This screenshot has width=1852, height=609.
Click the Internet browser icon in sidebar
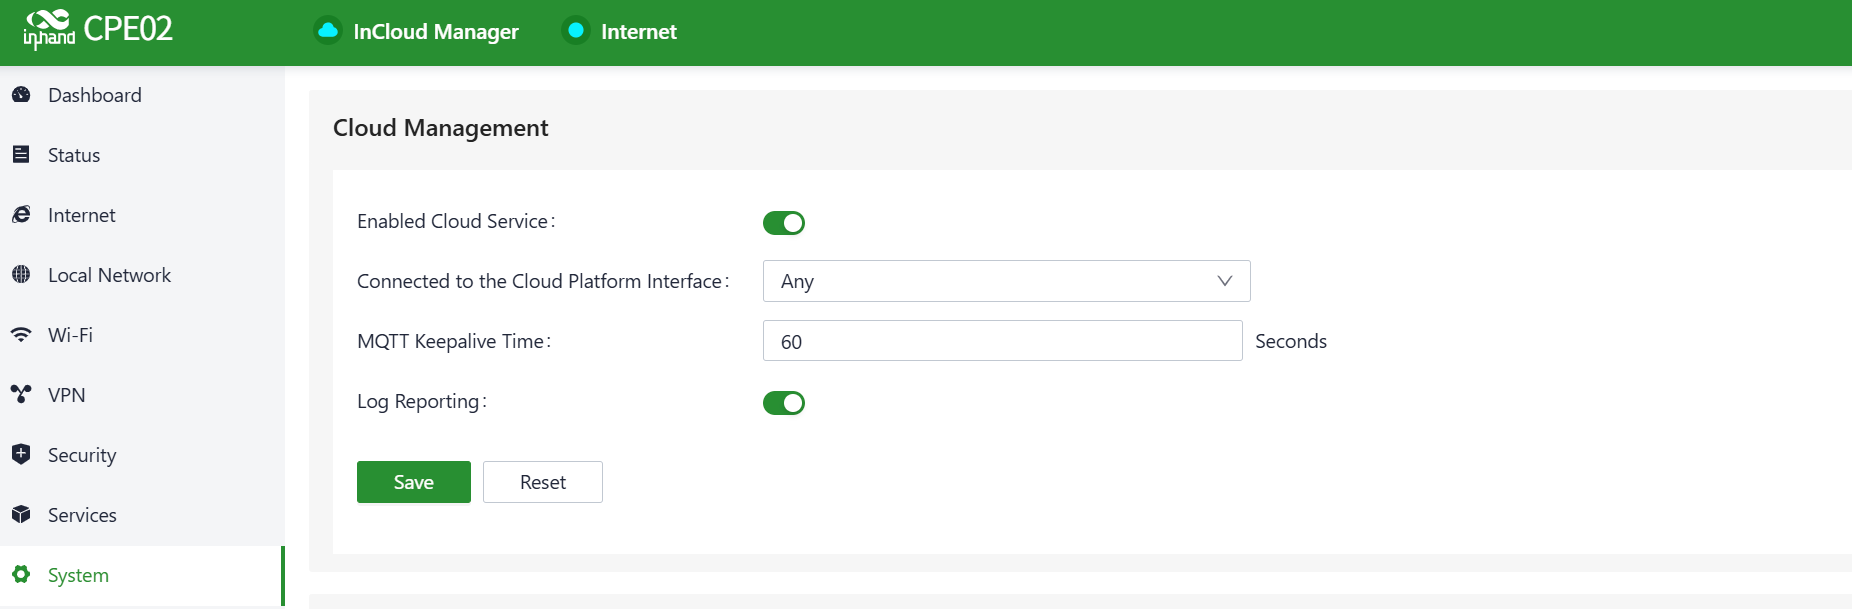pyautogui.click(x=21, y=215)
